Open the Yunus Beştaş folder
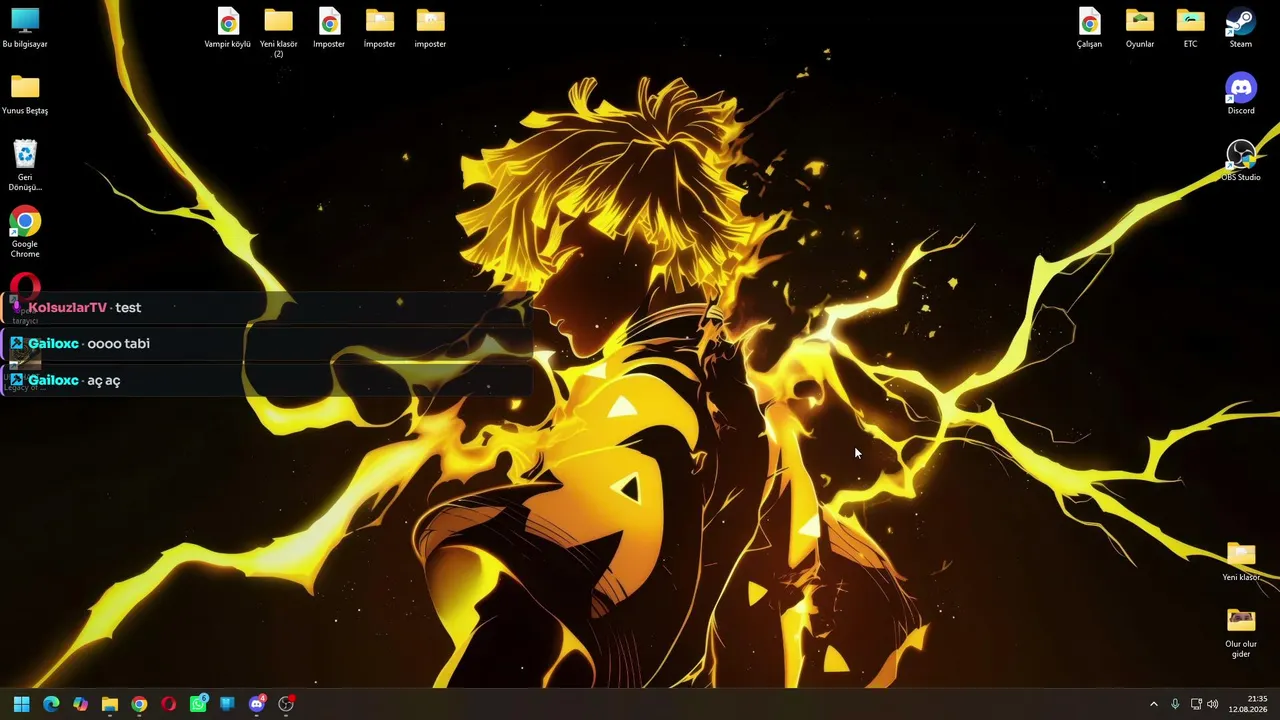 (25, 94)
